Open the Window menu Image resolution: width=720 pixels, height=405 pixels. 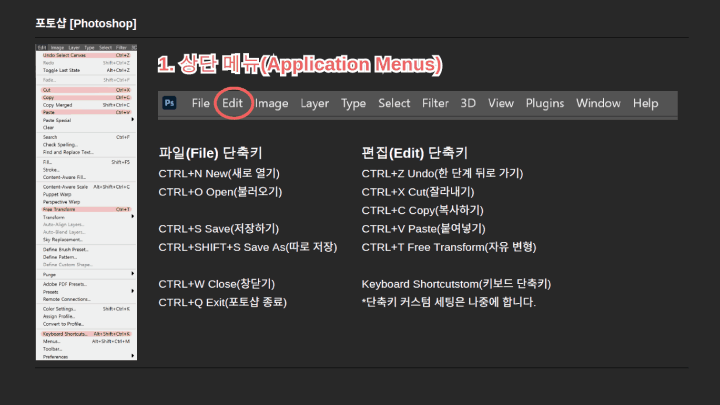598,103
